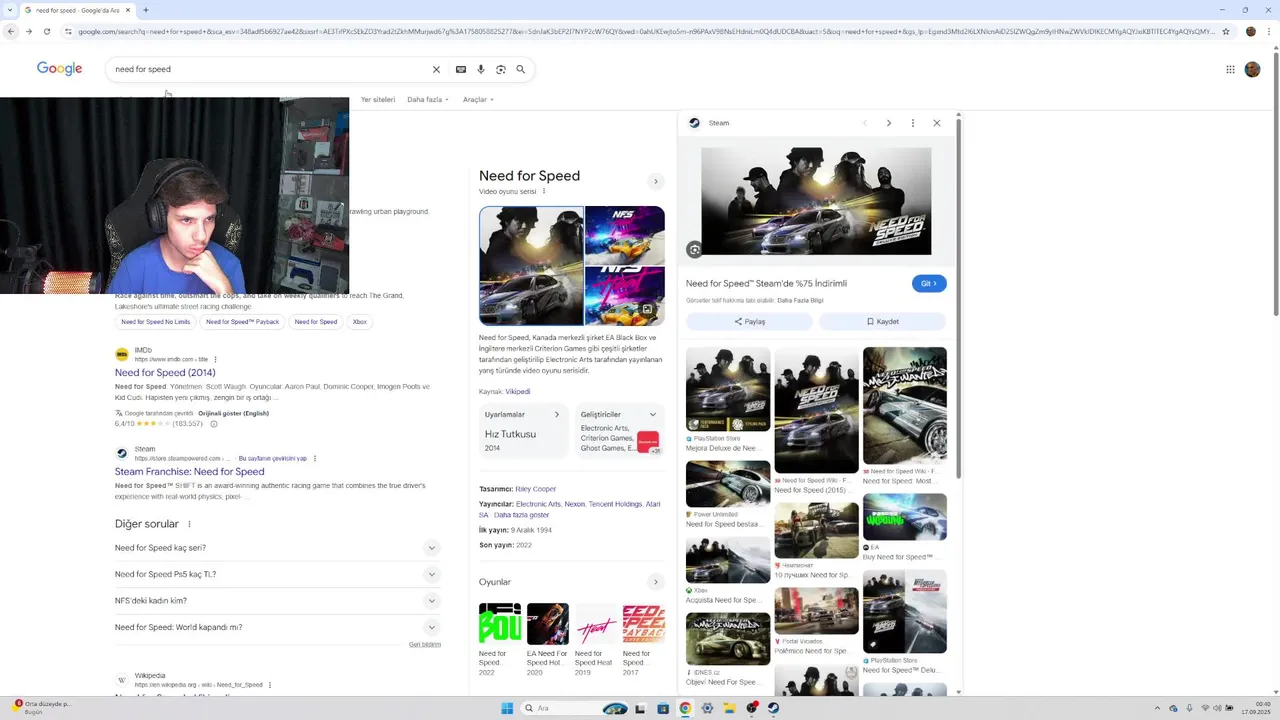The height and width of the screenshot is (720, 1280).
Task: Select the Yer siteleri tab
Action: click(378, 99)
